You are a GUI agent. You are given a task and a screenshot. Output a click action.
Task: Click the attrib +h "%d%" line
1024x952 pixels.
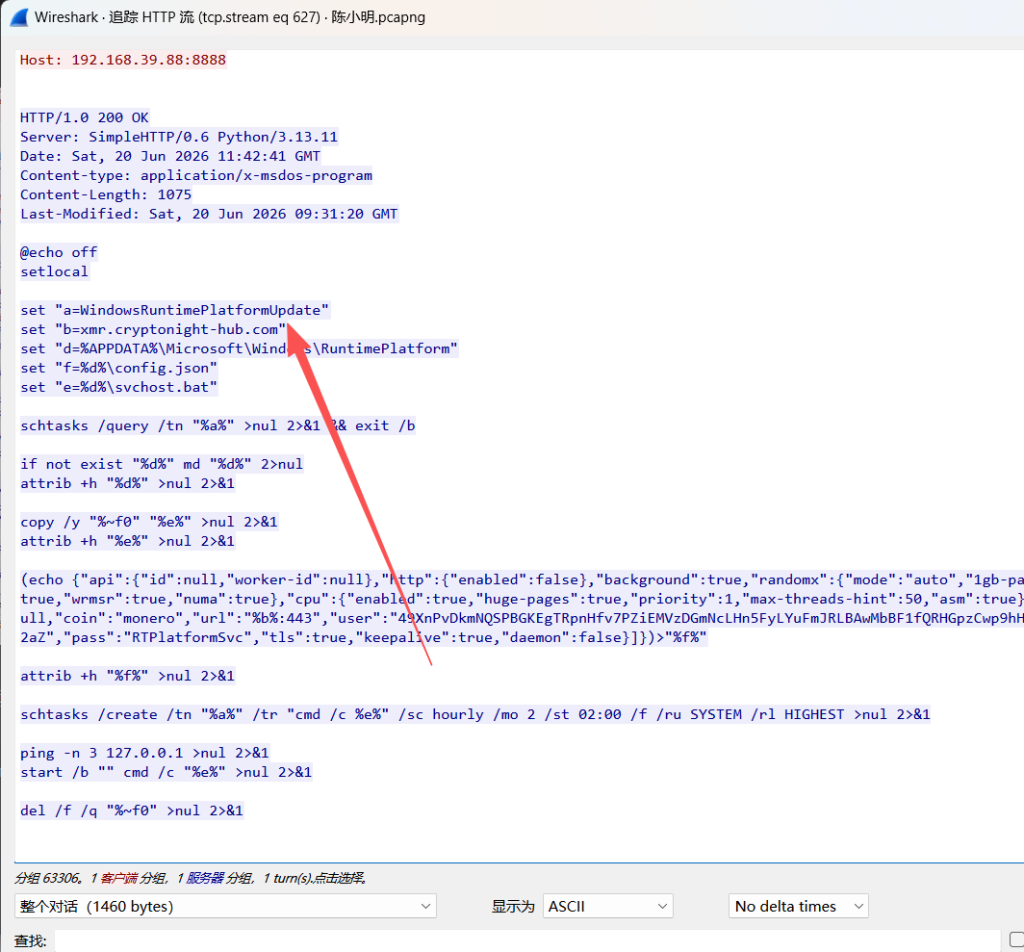(x=127, y=484)
